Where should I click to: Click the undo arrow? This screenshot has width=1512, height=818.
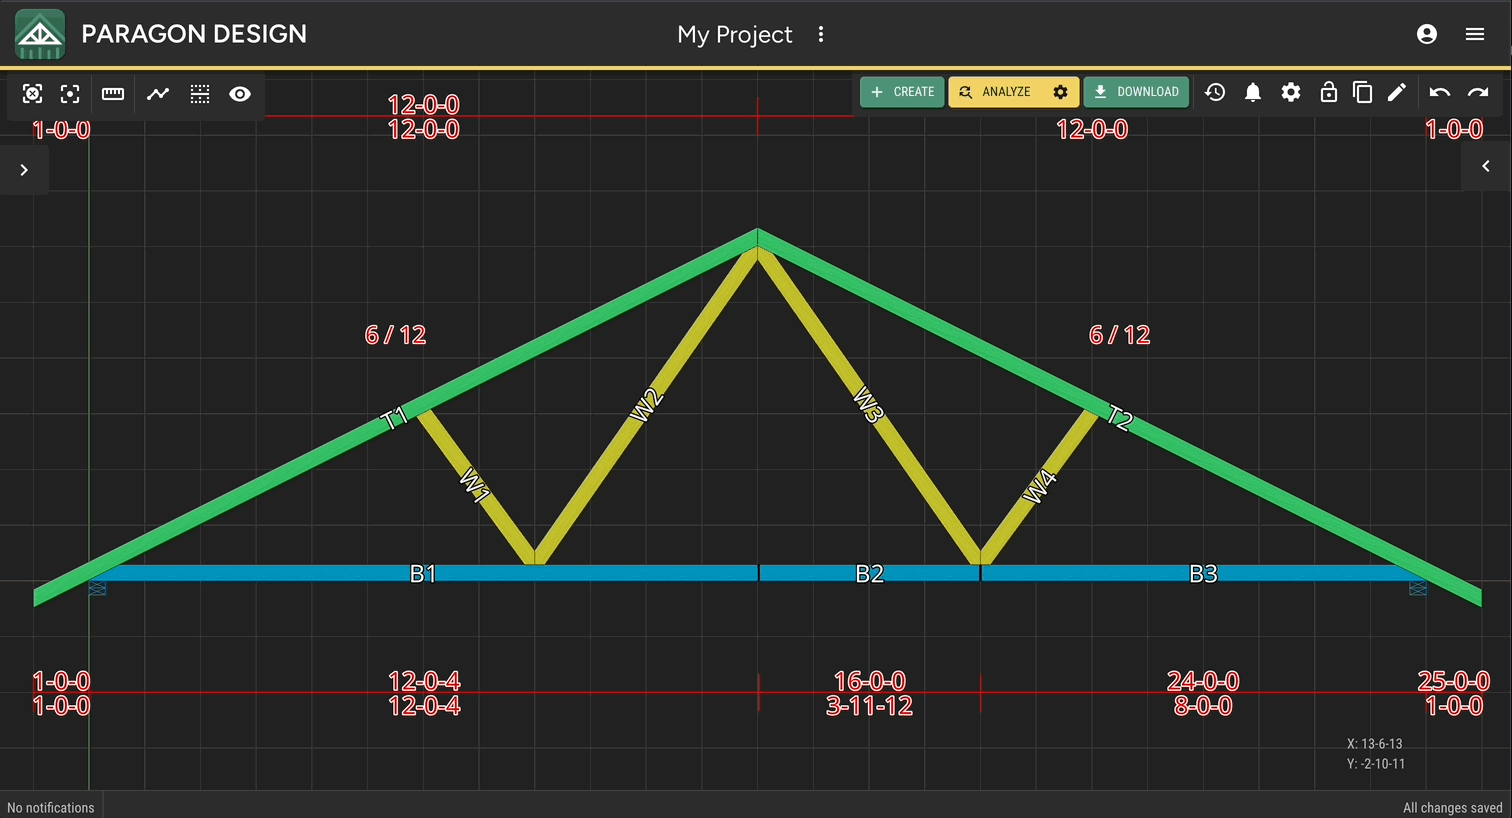pos(1439,92)
